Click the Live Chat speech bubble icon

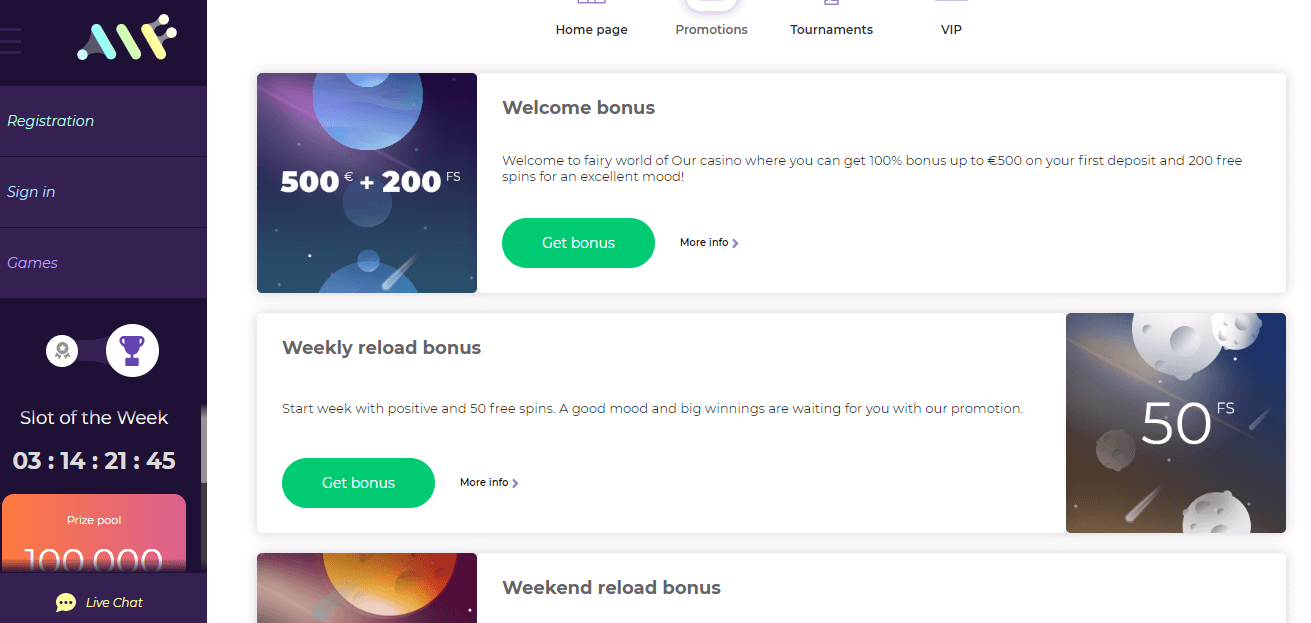pos(66,602)
